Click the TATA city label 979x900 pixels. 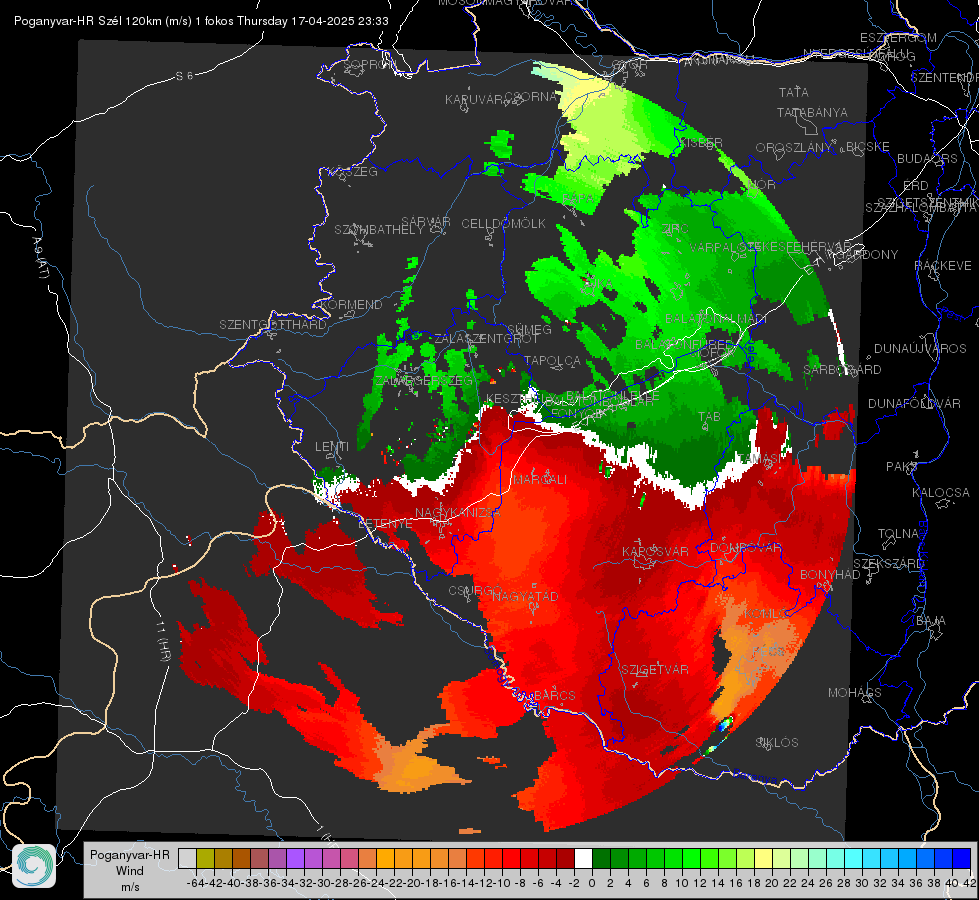[794, 92]
